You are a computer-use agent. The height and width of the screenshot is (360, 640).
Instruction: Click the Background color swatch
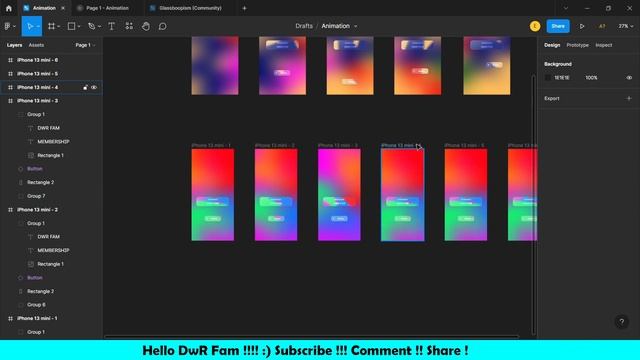pyautogui.click(x=548, y=78)
